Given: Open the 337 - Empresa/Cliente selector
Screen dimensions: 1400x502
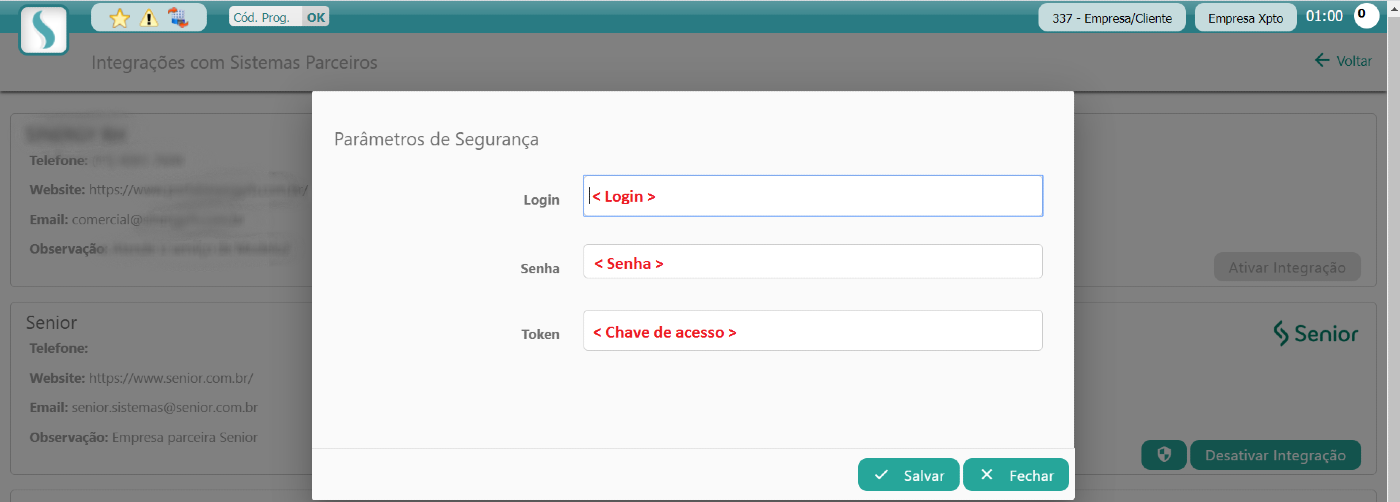Looking at the screenshot, I should tap(1112, 17).
